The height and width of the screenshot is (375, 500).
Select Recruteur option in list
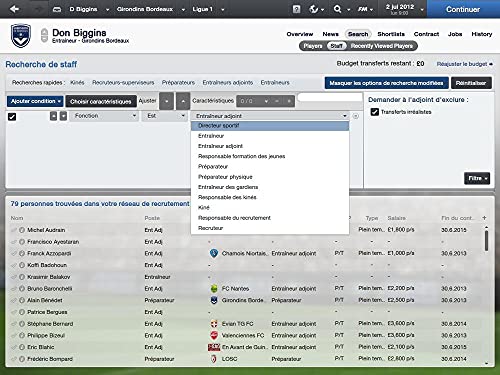[x=270, y=228]
